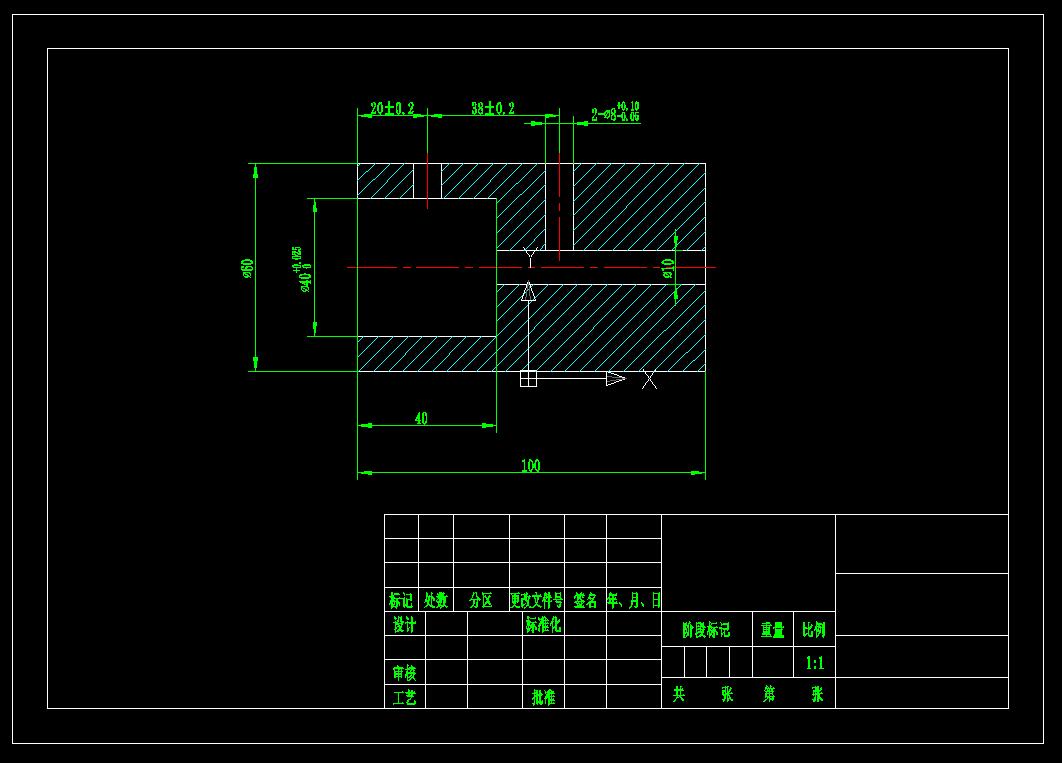Click the 100 overall length dimension
The height and width of the screenshot is (763, 1062).
[530, 465]
